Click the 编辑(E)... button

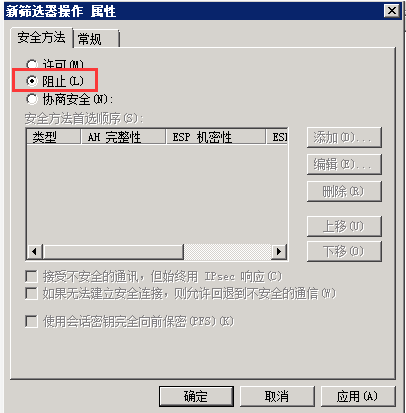pyautogui.click(x=344, y=164)
